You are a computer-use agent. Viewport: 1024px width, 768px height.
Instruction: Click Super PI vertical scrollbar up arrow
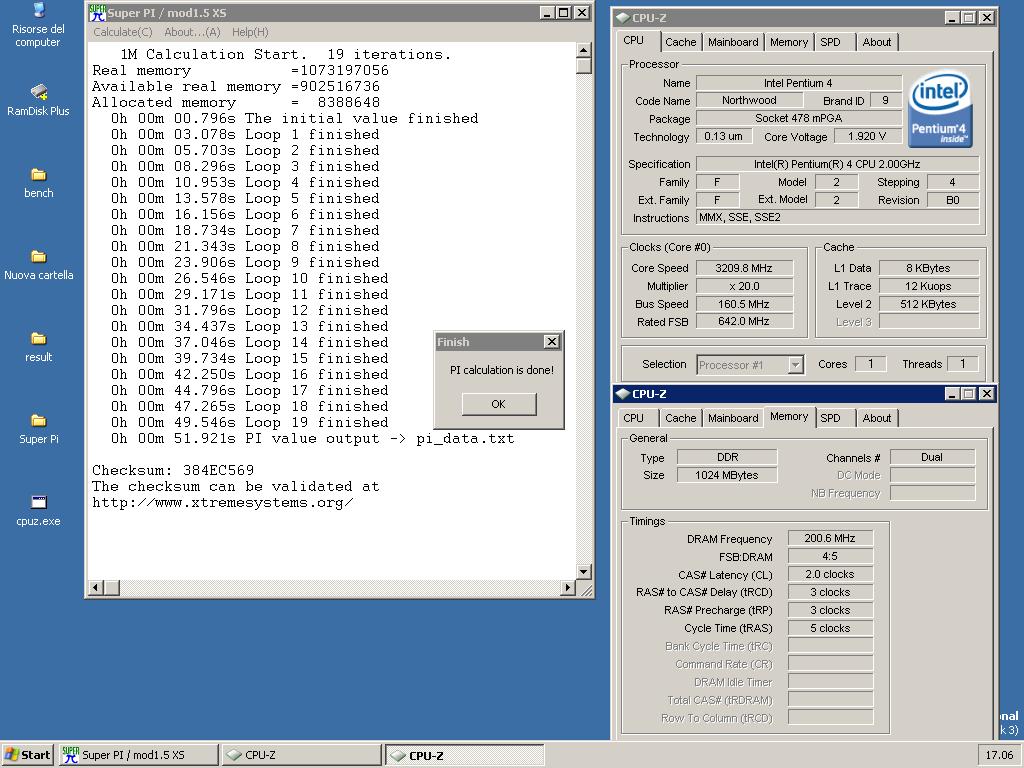(584, 50)
